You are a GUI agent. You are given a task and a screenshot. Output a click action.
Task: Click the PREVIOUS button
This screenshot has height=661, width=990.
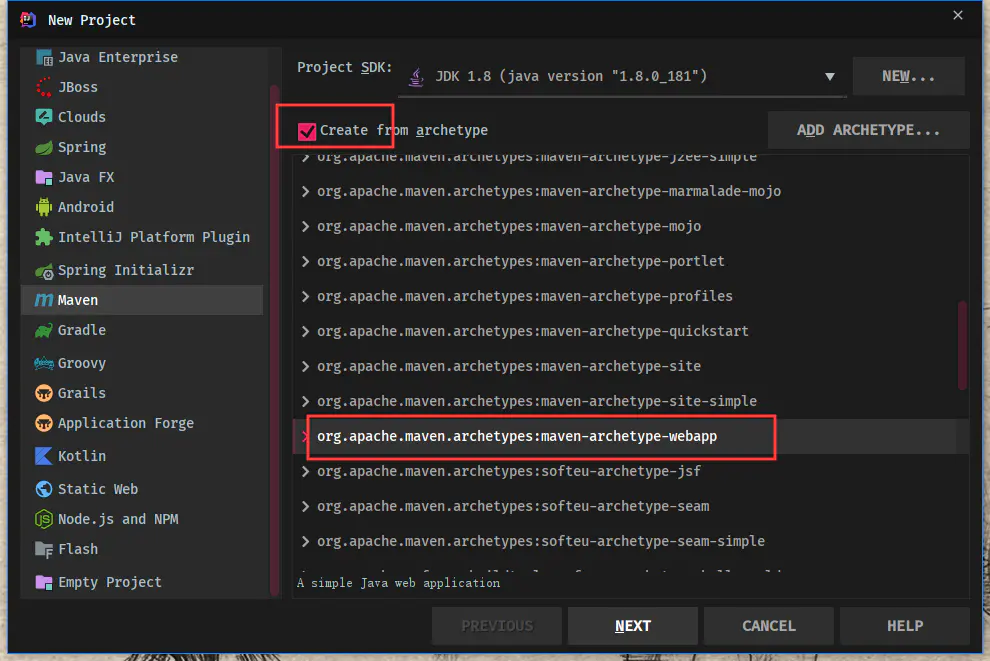click(497, 626)
